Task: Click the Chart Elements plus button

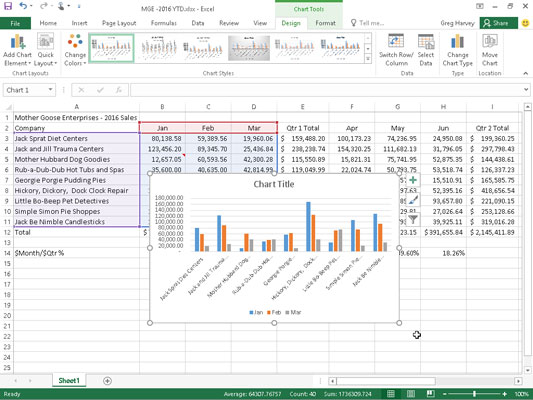Action: tap(413, 180)
